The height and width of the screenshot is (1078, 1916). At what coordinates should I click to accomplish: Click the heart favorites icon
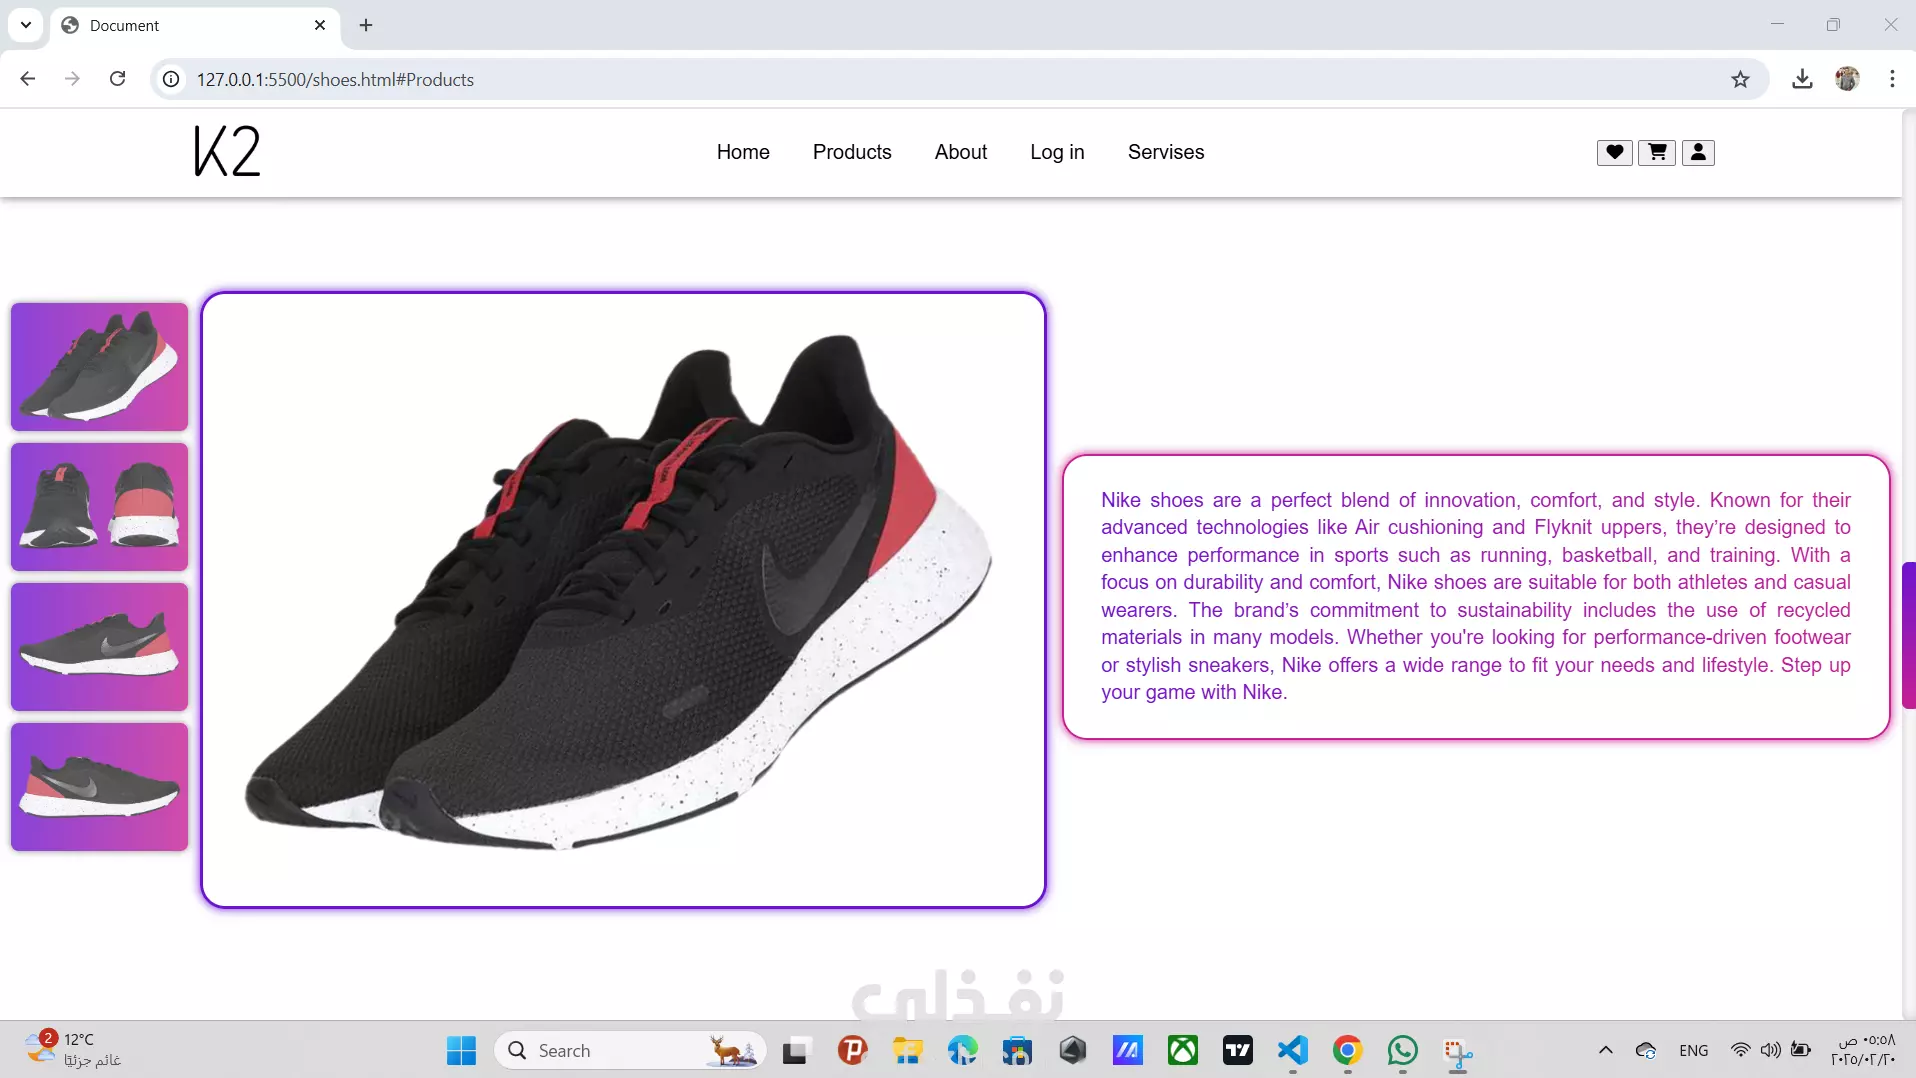[1614, 152]
